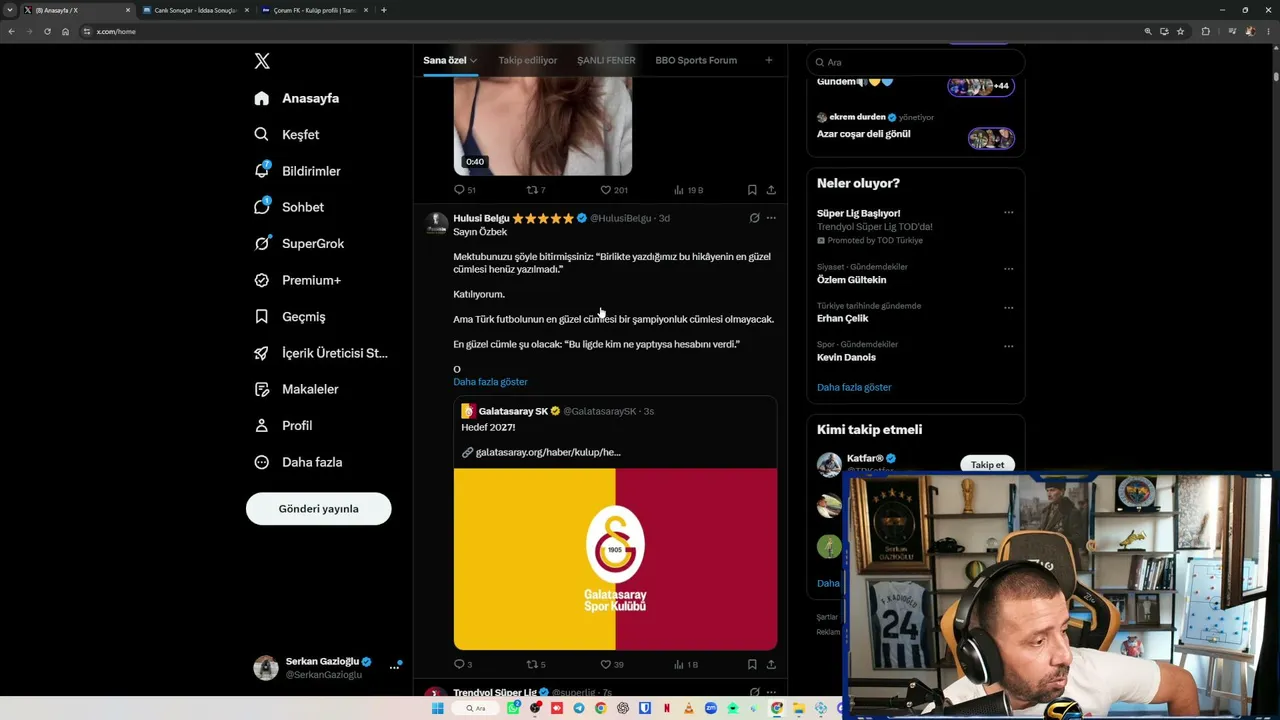This screenshot has width=1280, height=720.
Task: Open more options on Hulusi Belgu post
Action: [771, 218]
